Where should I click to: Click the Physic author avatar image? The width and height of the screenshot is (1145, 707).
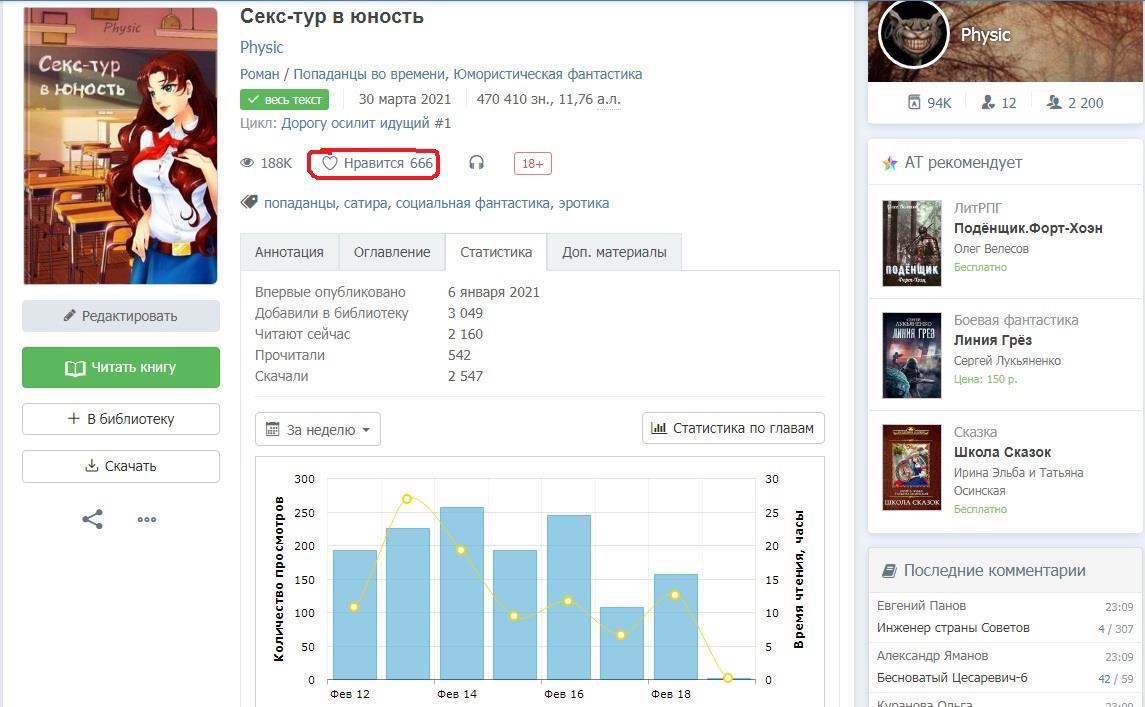point(912,35)
